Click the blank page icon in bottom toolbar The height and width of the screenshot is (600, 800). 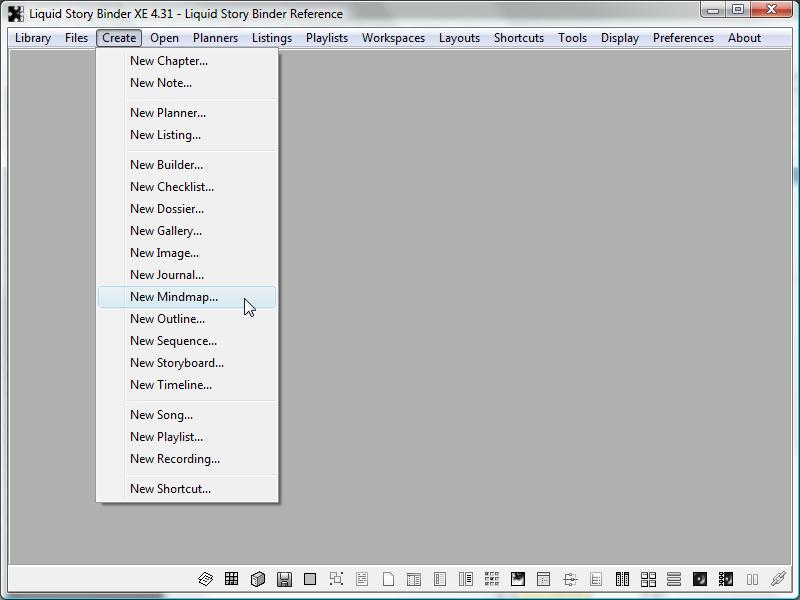pyautogui.click(x=388, y=579)
